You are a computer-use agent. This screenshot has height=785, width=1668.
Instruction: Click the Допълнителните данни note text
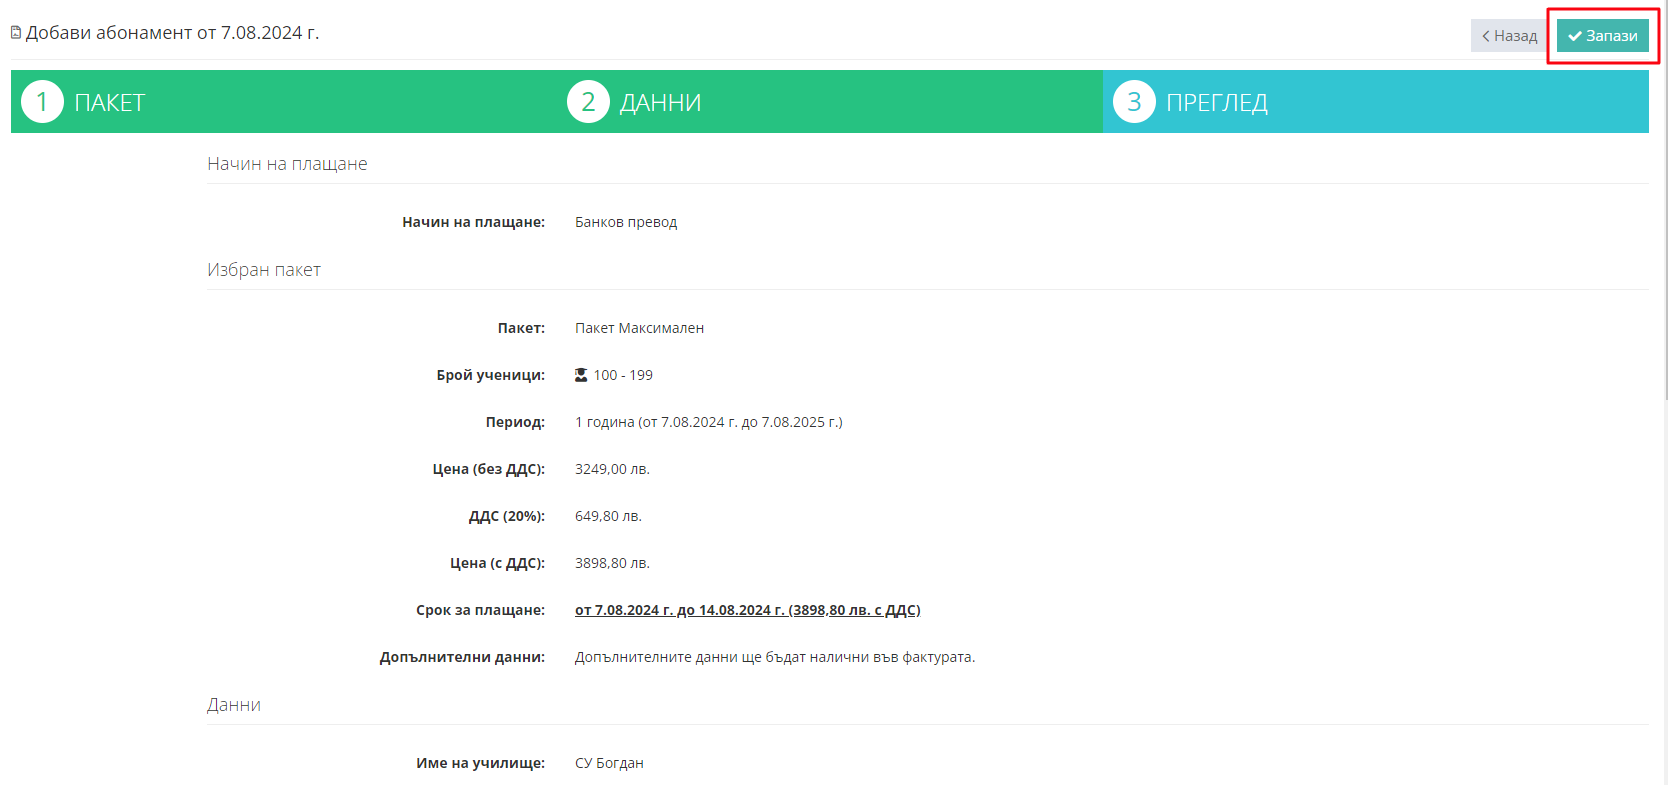coord(775,657)
